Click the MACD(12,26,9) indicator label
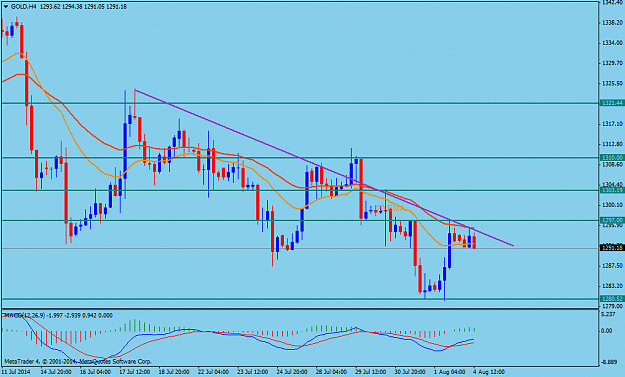Screen dimensions: 625x377 [x=24, y=316]
